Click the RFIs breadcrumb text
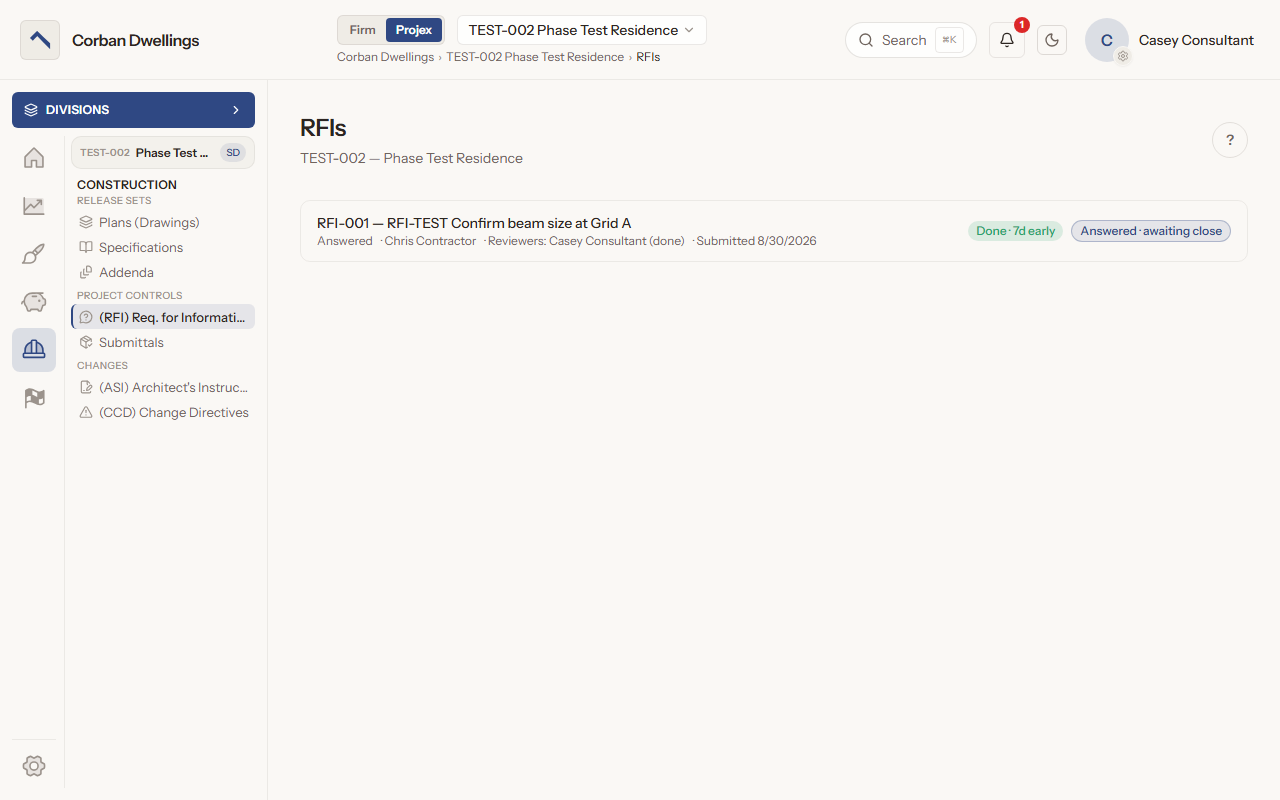Screen dimensions: 1280x800 point(648,57)
